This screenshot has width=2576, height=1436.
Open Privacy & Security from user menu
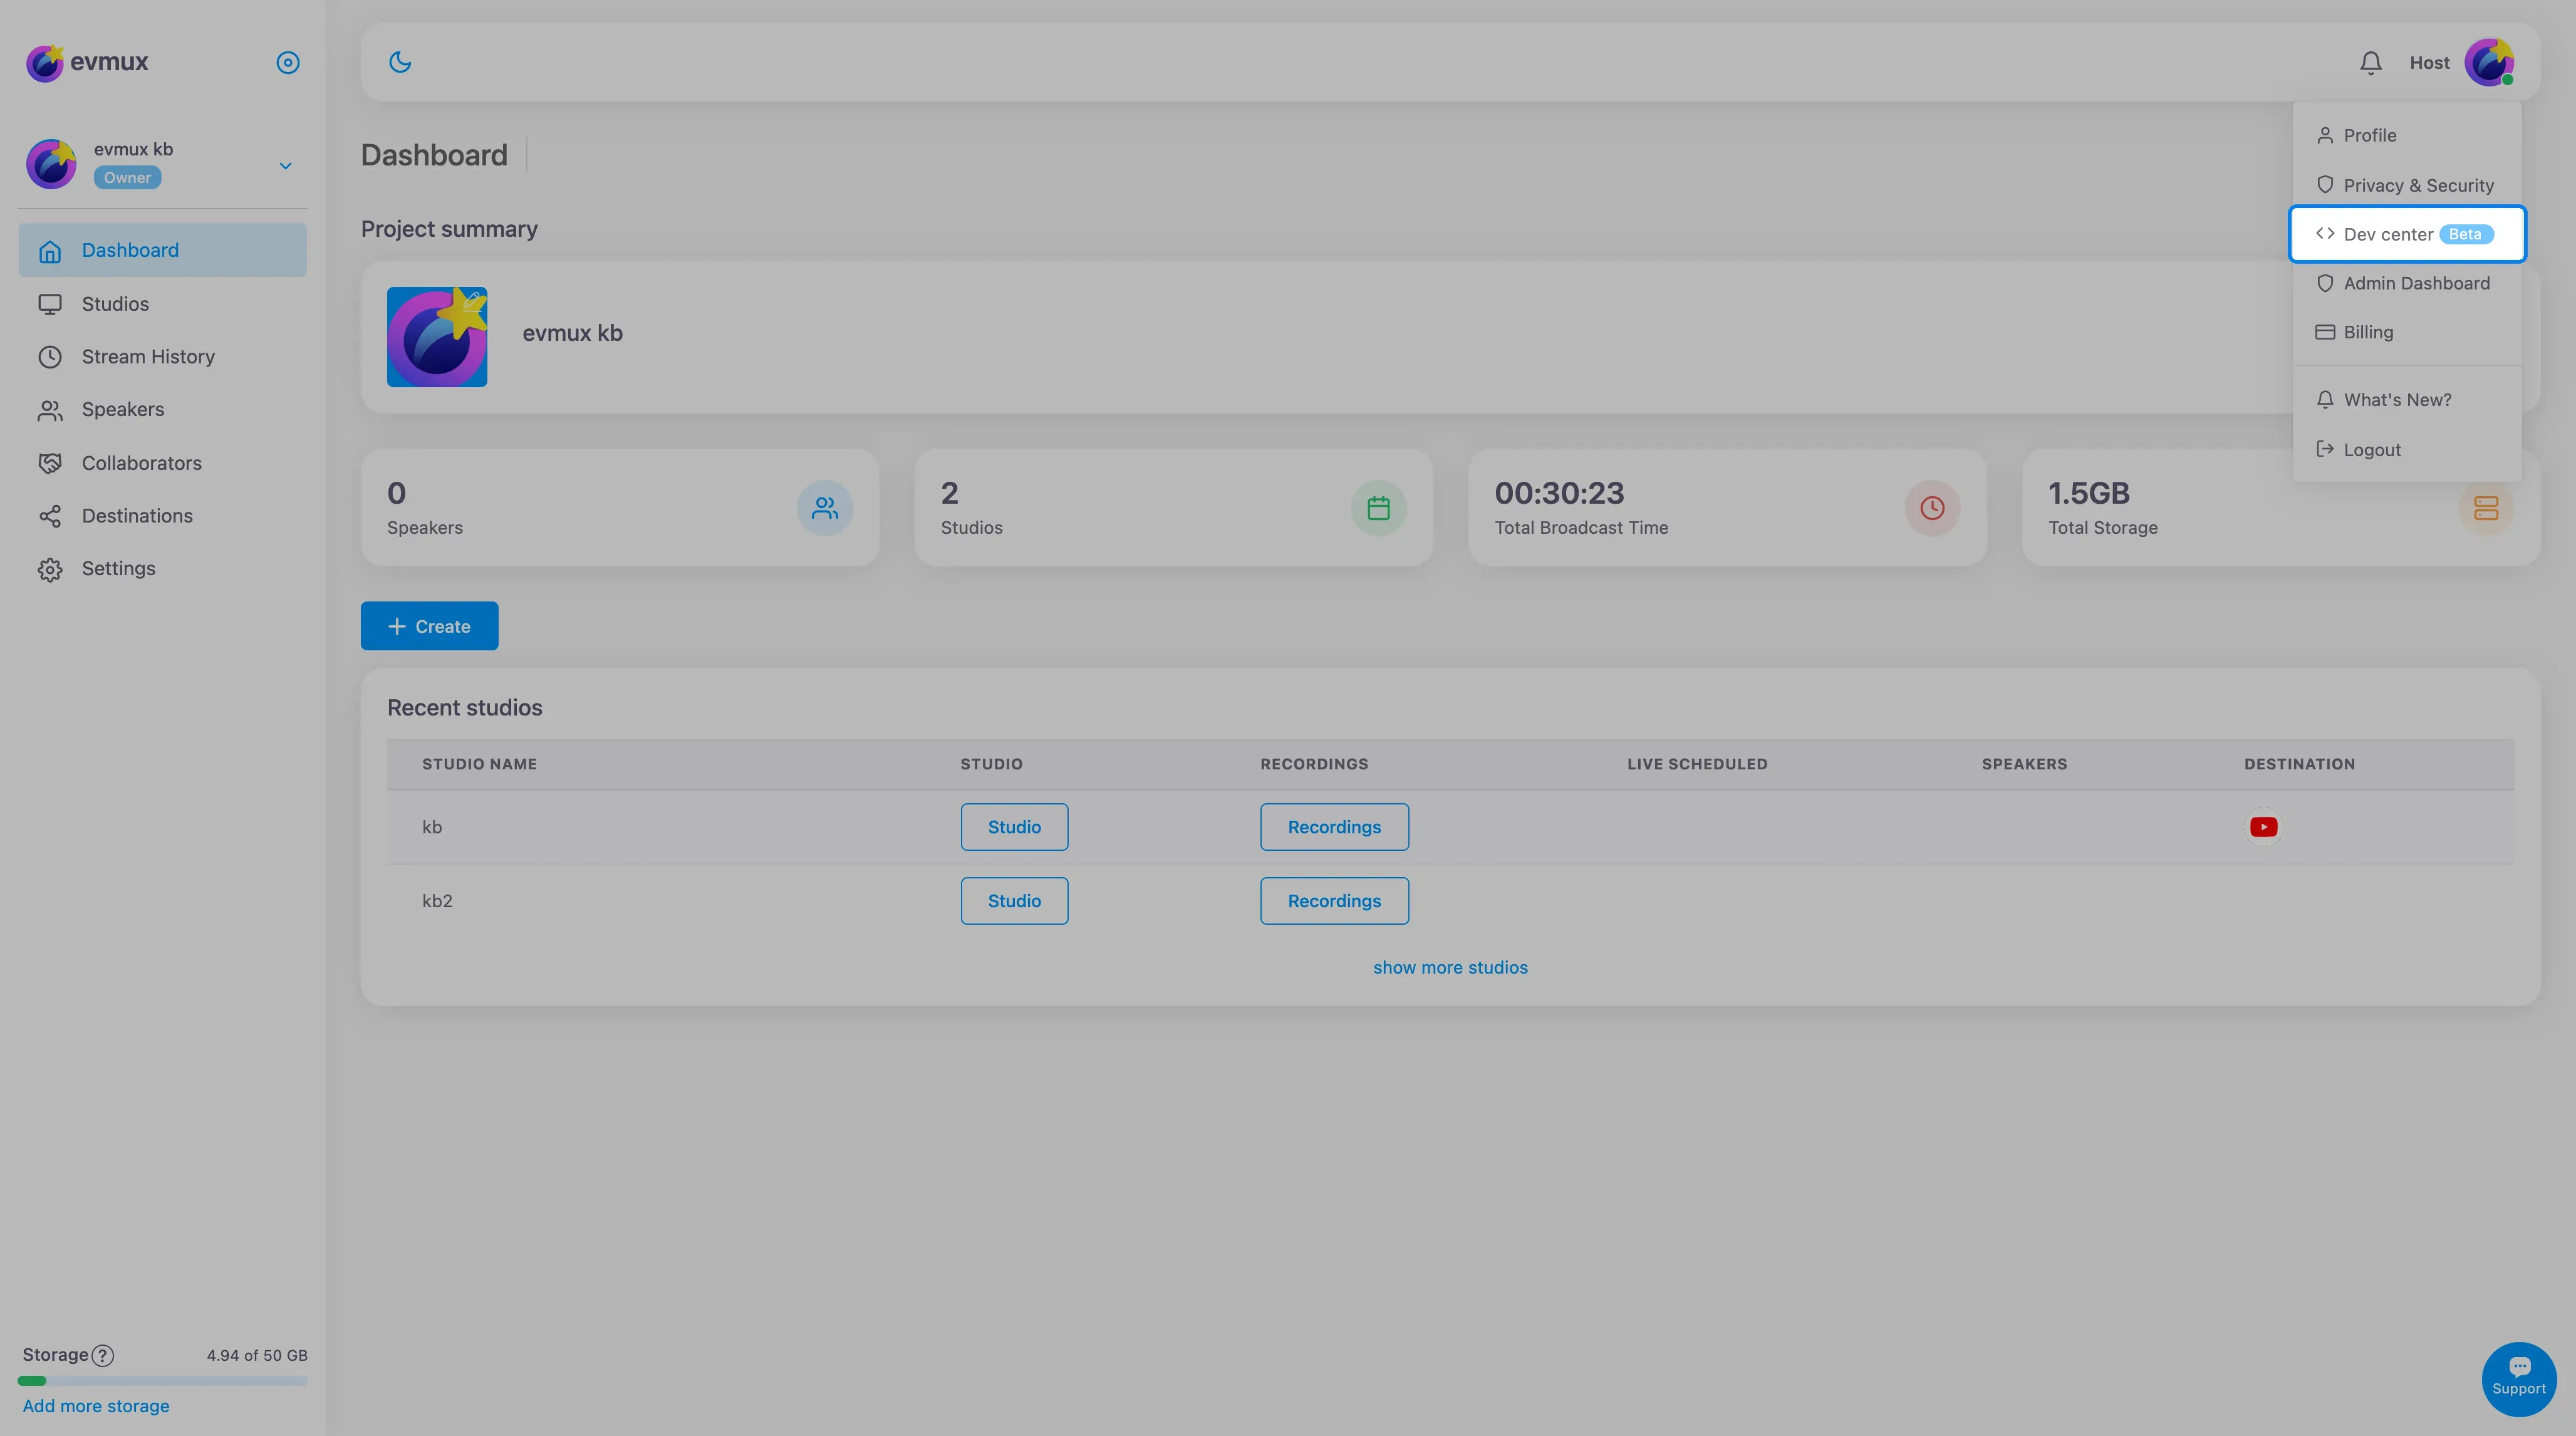(x=2407, y=185)
